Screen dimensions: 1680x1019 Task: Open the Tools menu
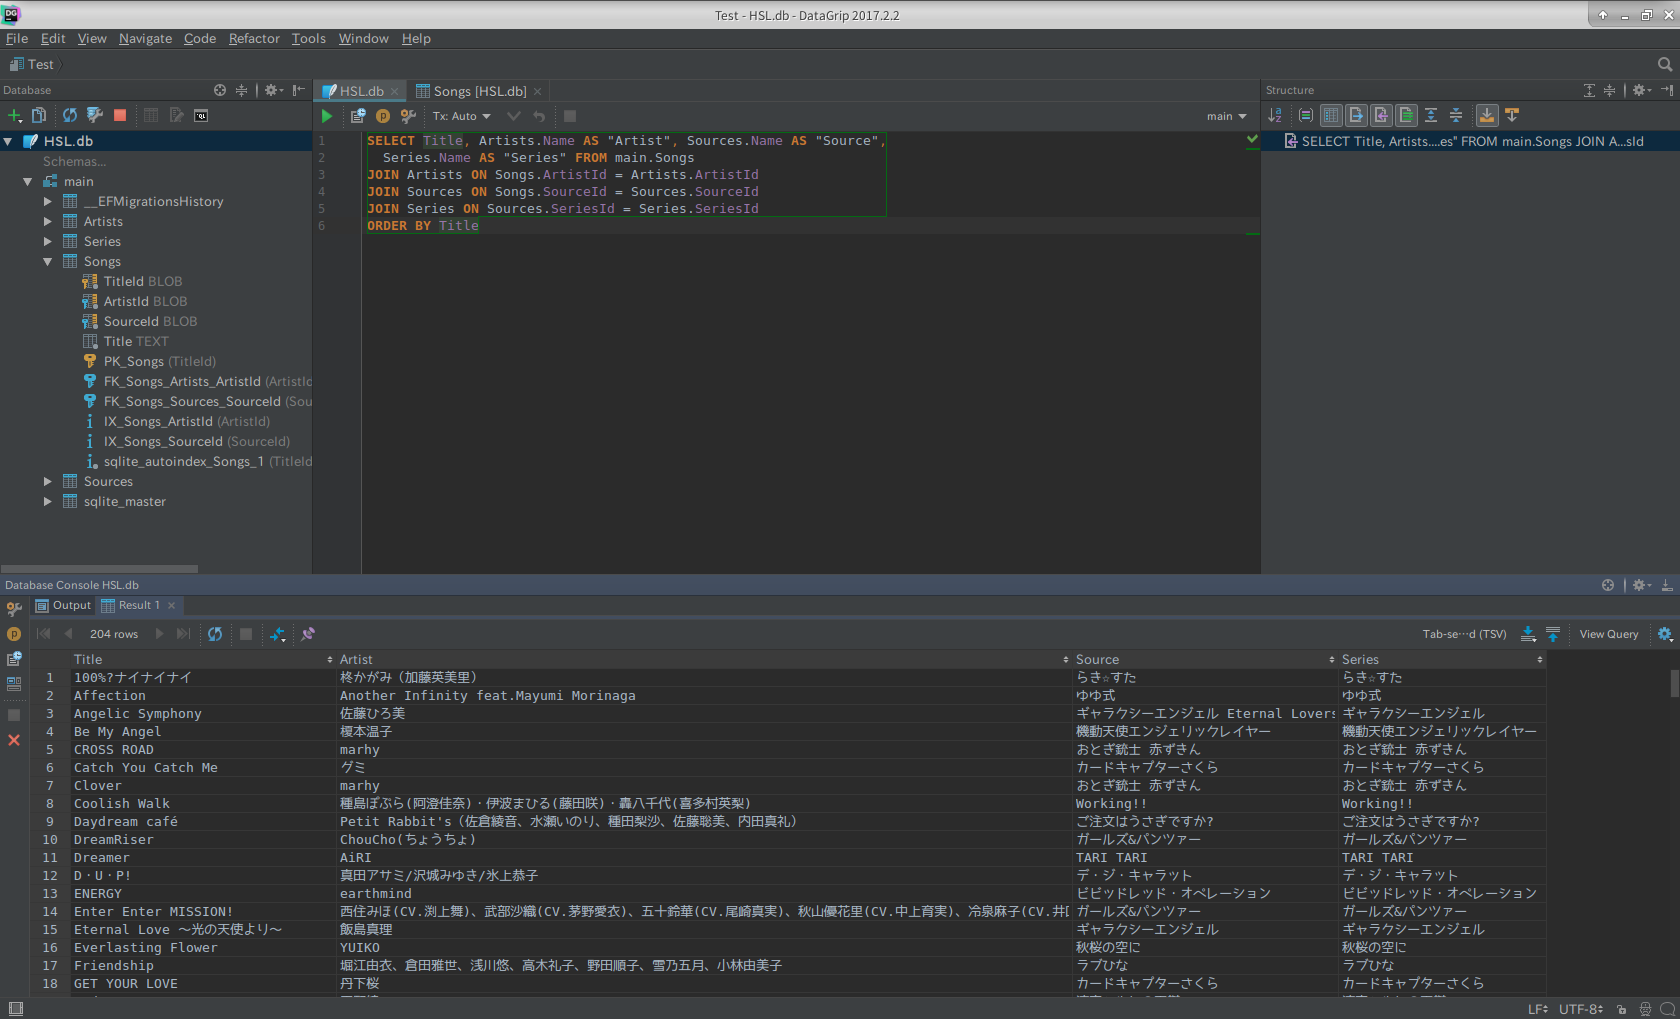click(308, 38)
